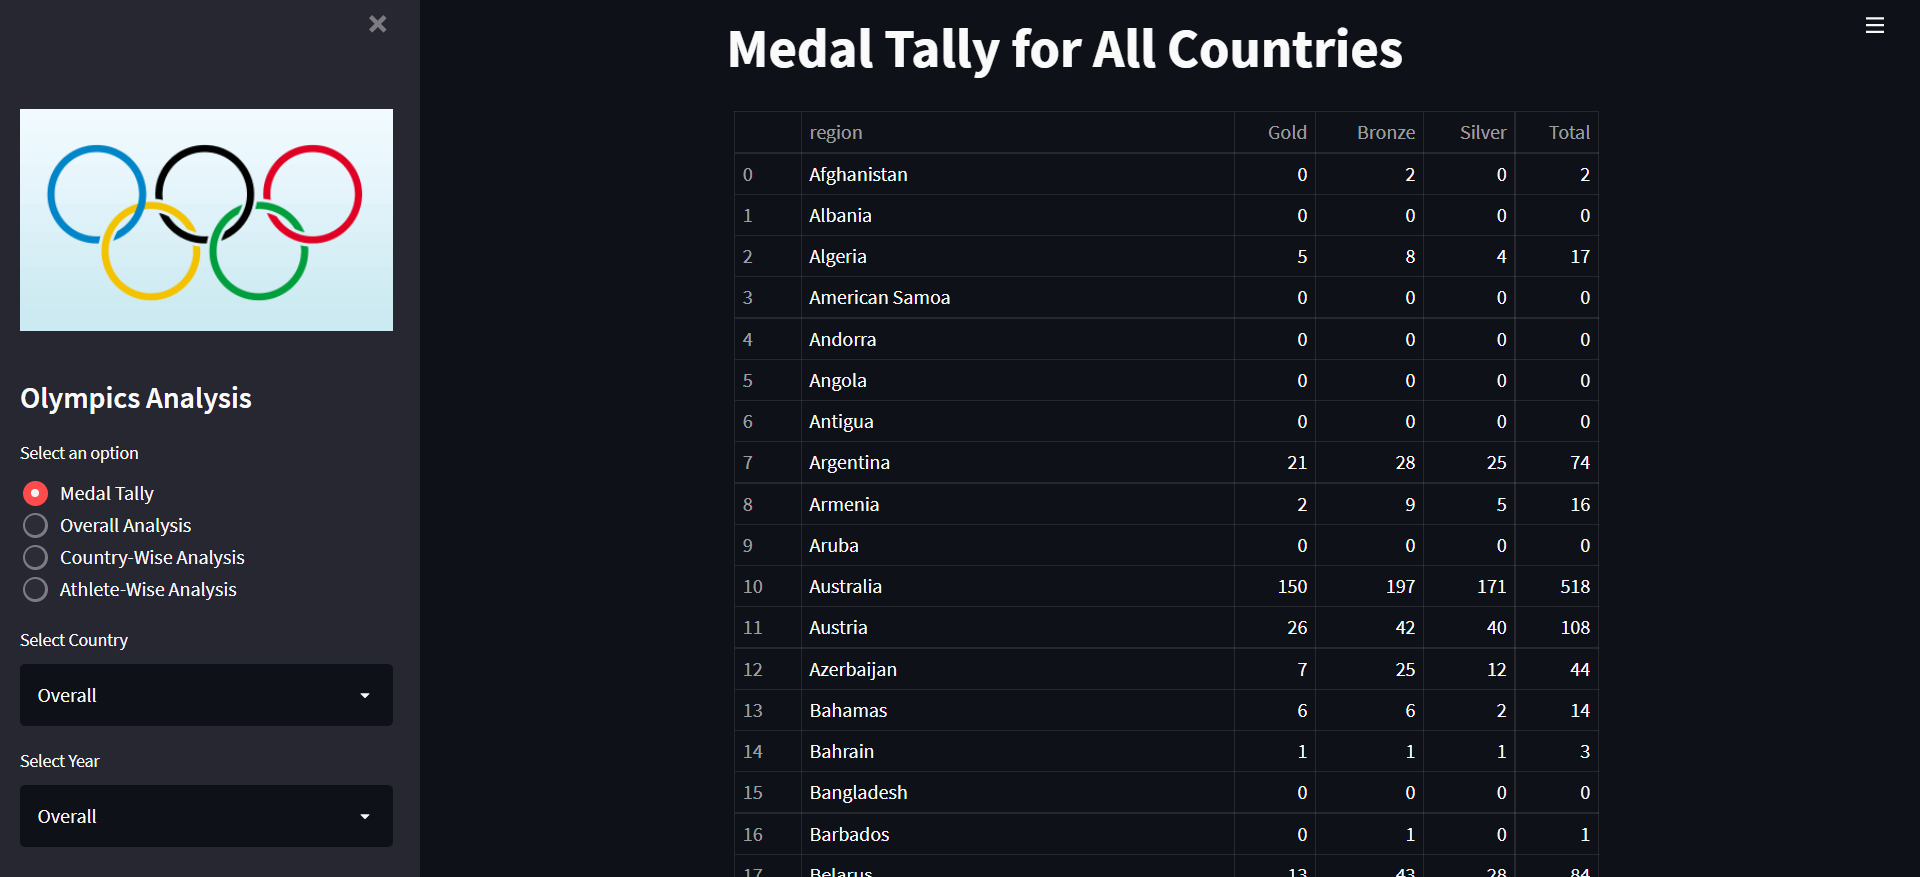Click the Bronze column header

(1386, 132)
